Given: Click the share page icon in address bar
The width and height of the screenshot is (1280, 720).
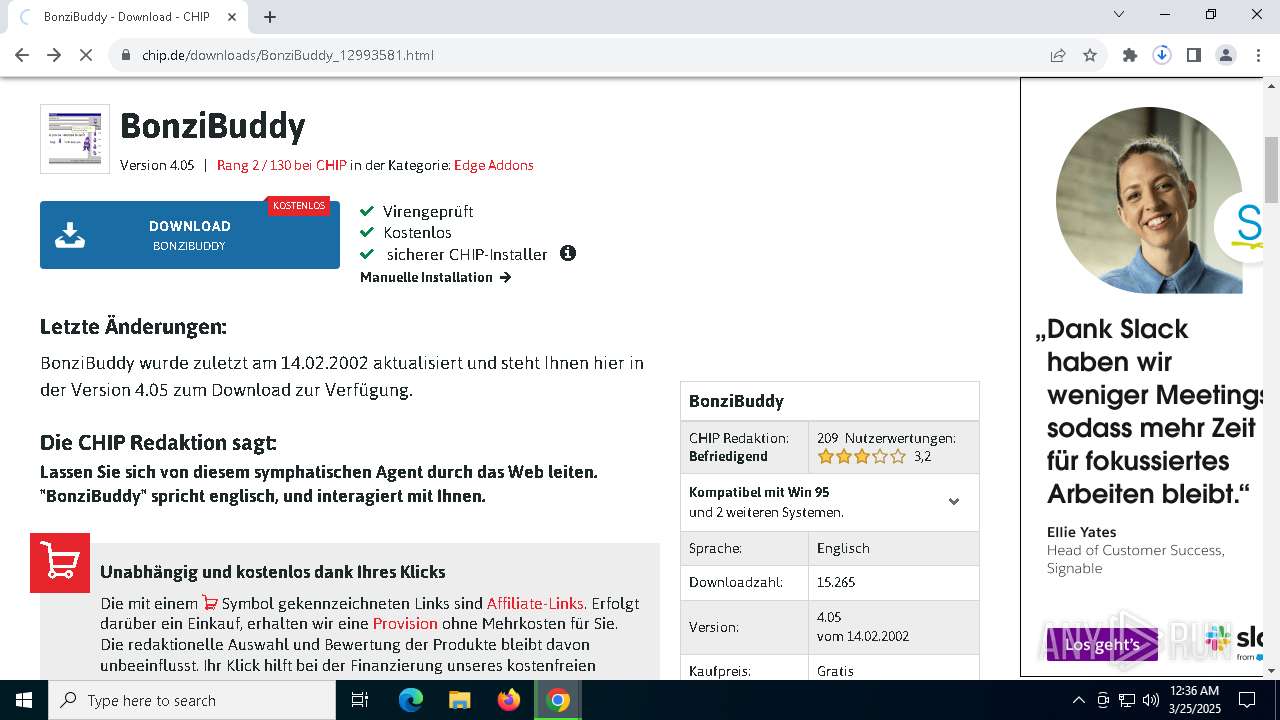Looking at the screenshot, I should click(1058, 55).
